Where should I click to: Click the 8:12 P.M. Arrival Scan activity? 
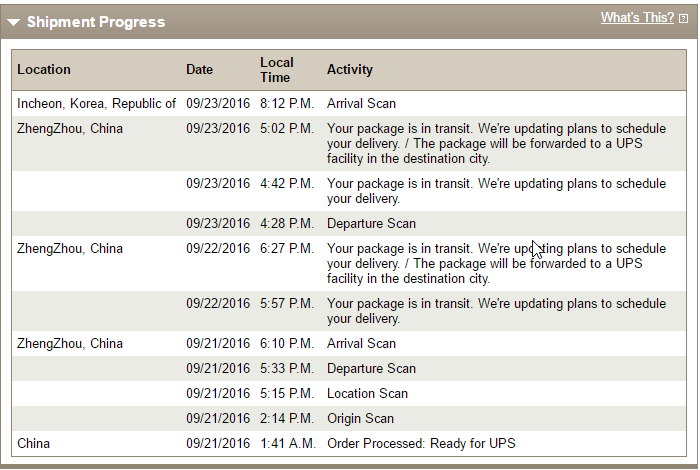click(361, 104)
